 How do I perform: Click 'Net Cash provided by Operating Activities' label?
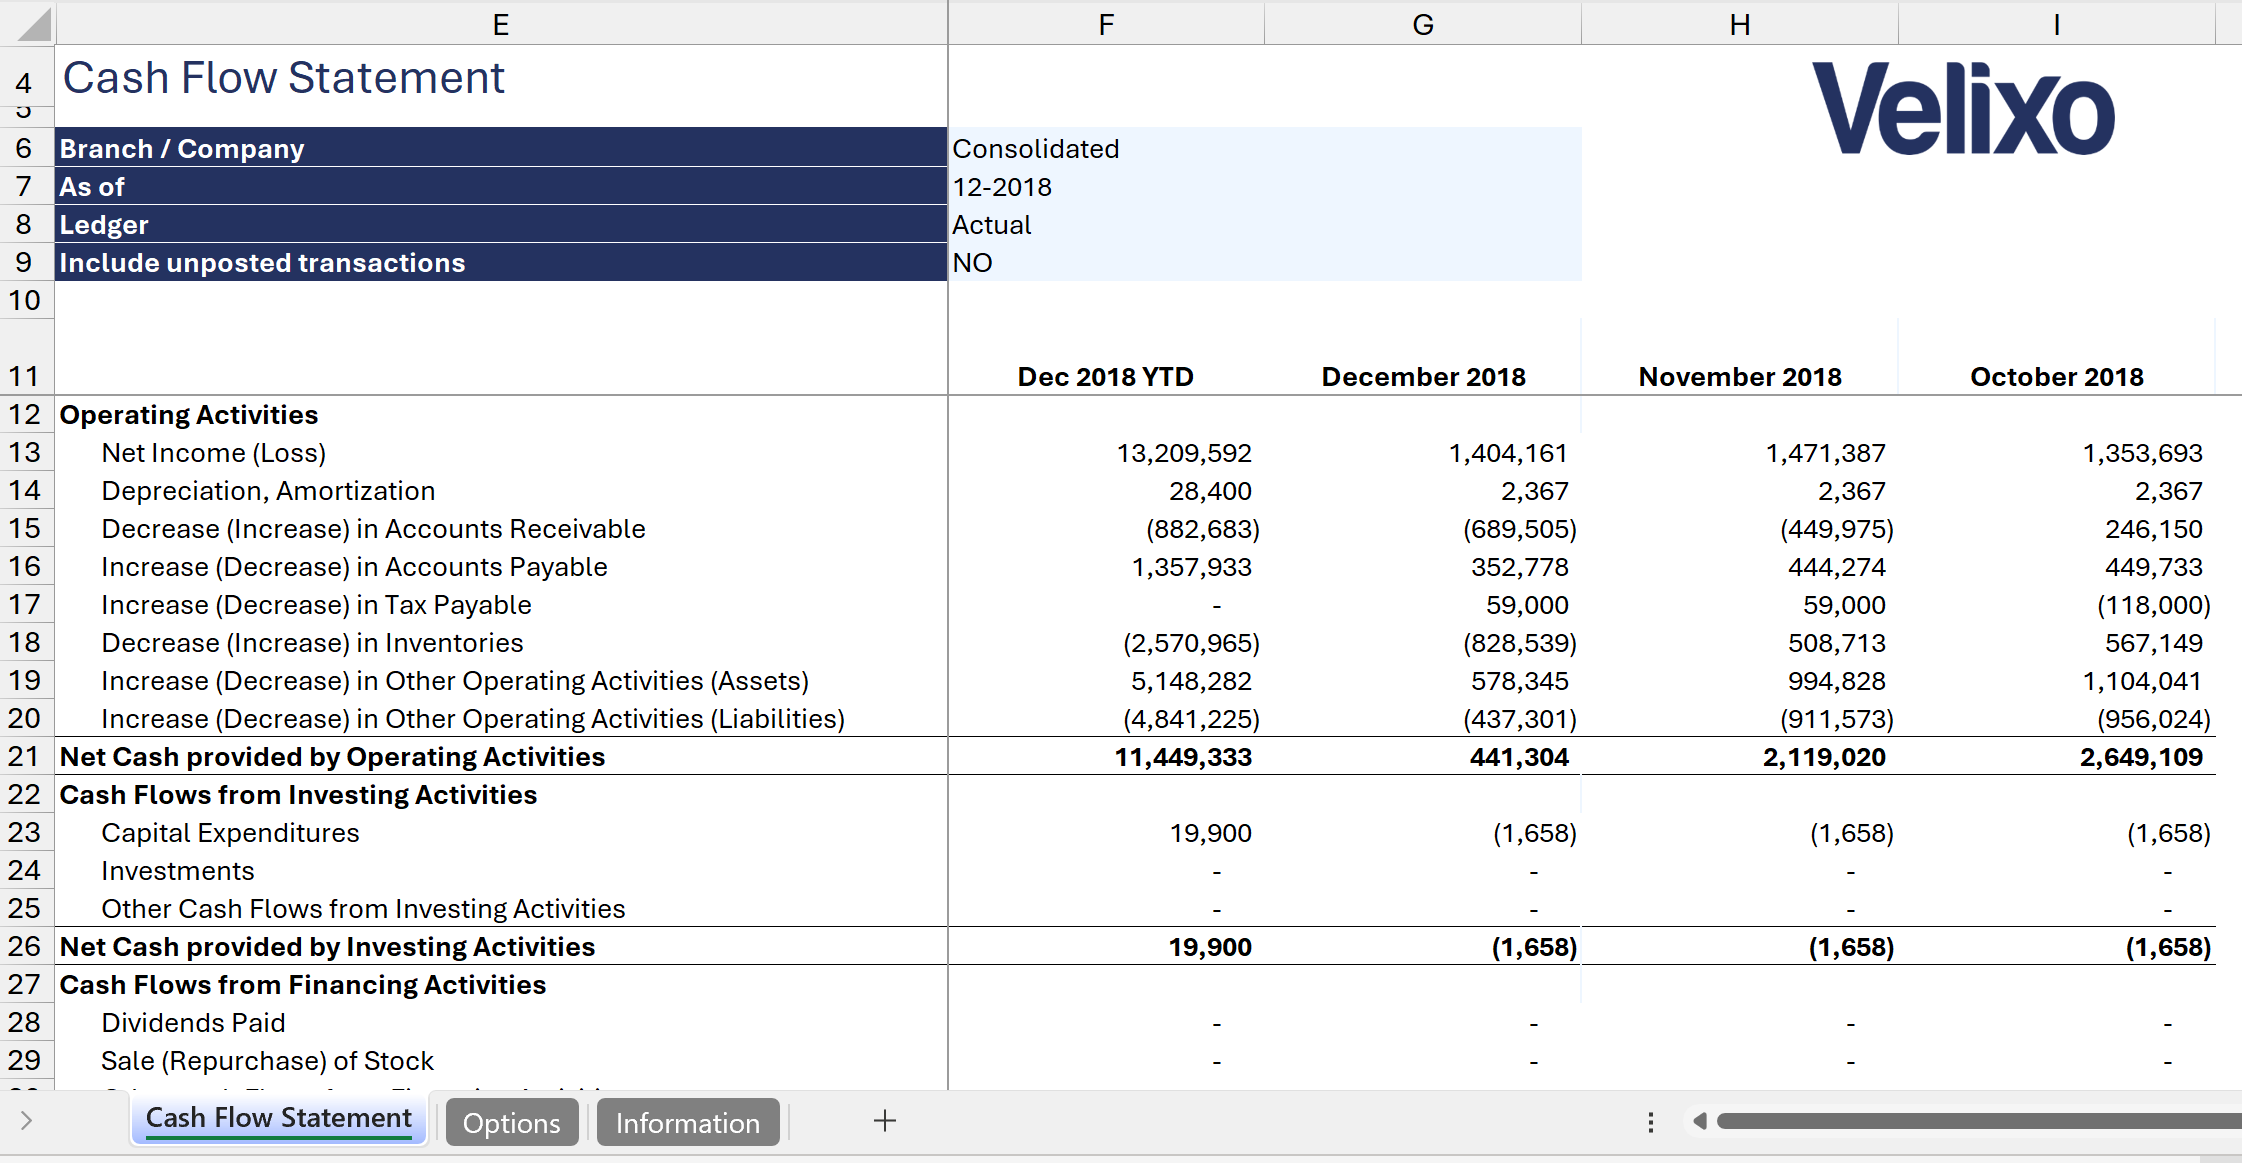click(332, 757)
